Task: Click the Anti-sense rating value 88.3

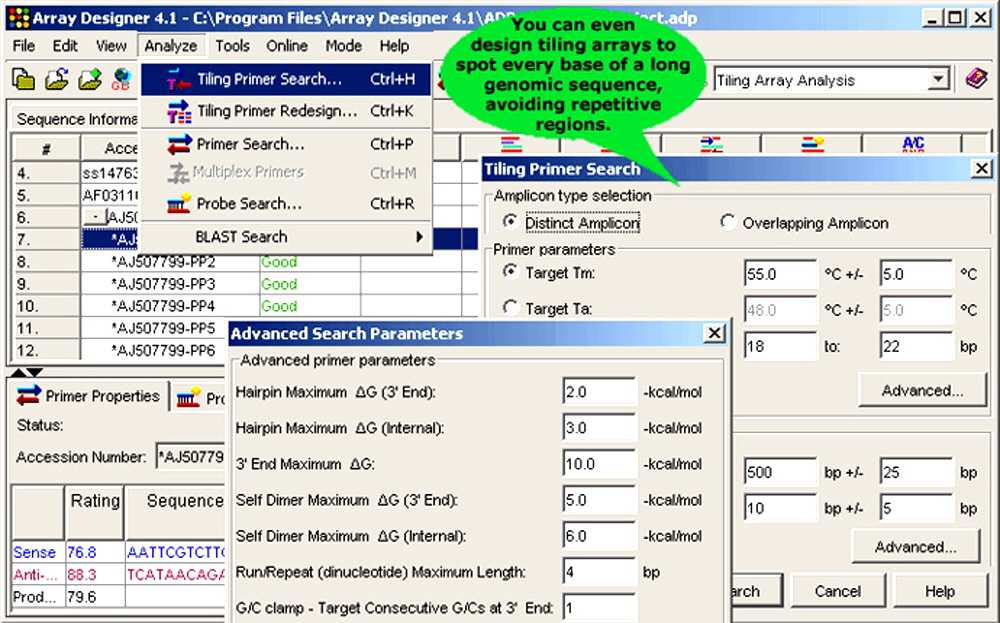Action: pos(82,575)
